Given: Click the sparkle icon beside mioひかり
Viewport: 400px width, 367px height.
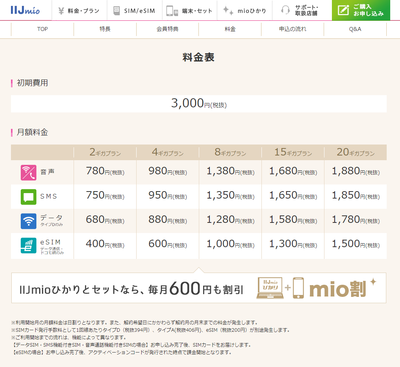Looking at the screenshot, I should point(228,10).
